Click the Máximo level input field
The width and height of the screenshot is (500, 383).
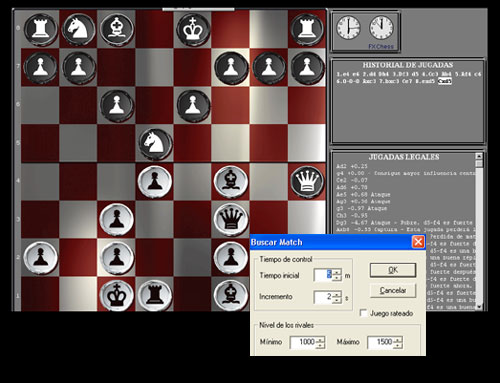(x=380, y=342)
